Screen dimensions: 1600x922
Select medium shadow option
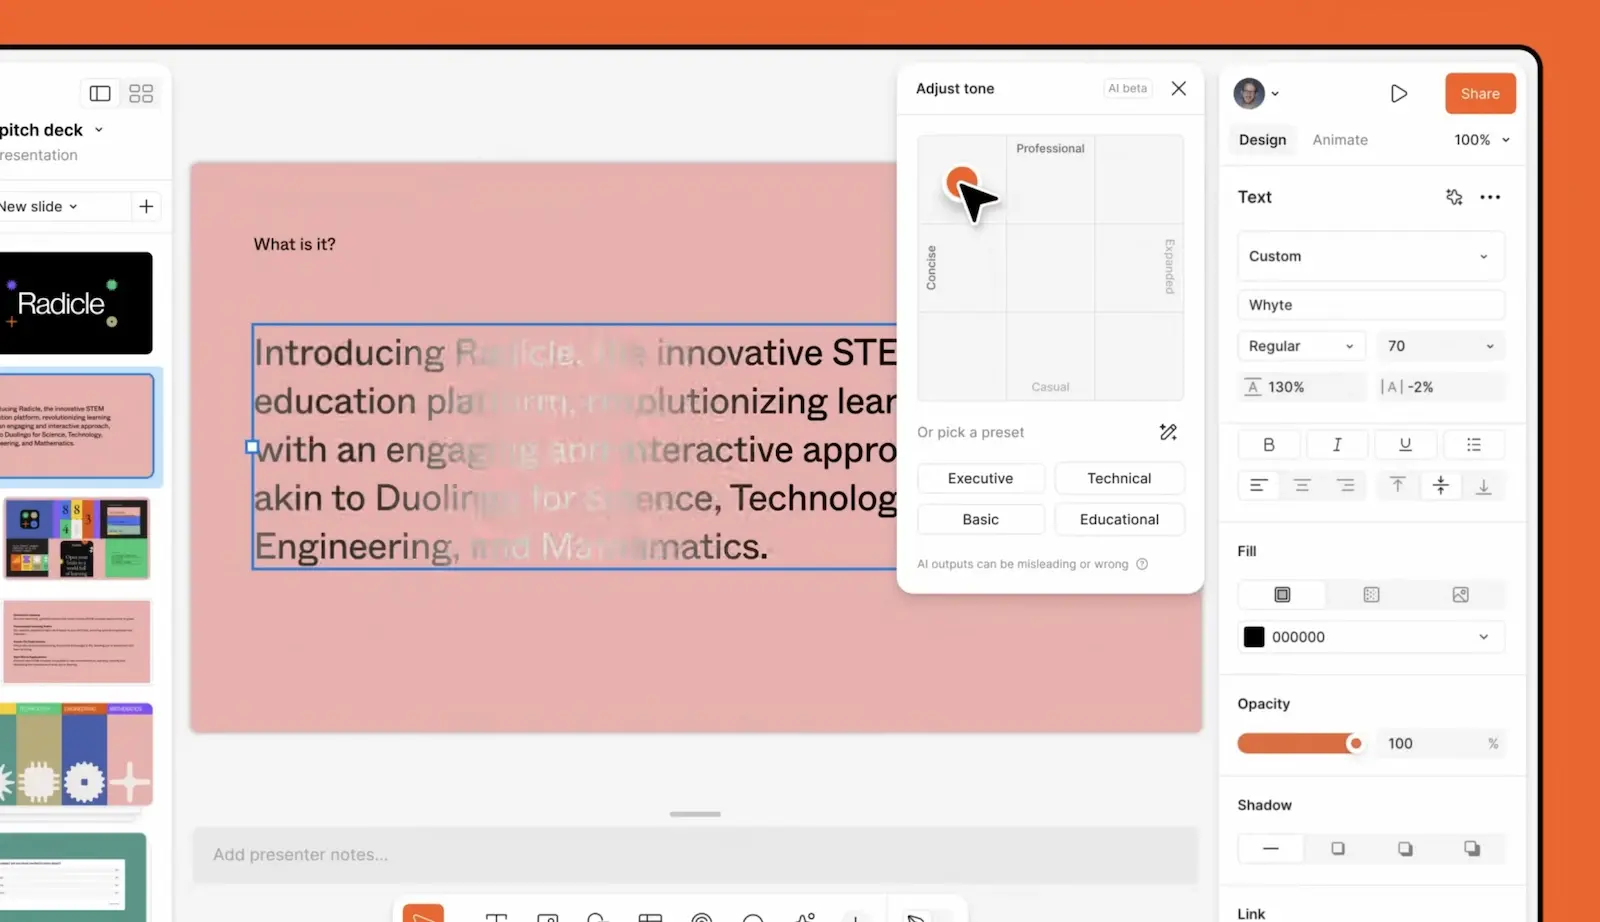1405,848
